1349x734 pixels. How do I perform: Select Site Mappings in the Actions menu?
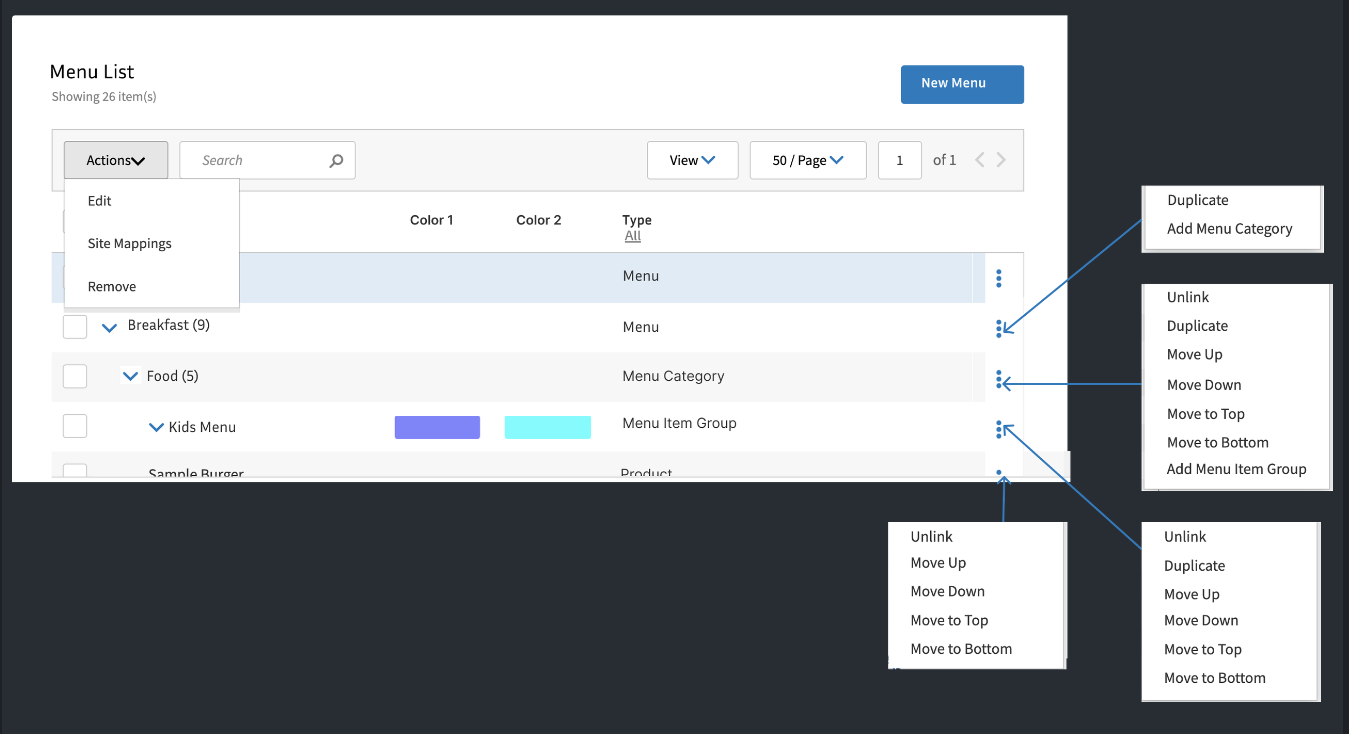pos(129,243)
